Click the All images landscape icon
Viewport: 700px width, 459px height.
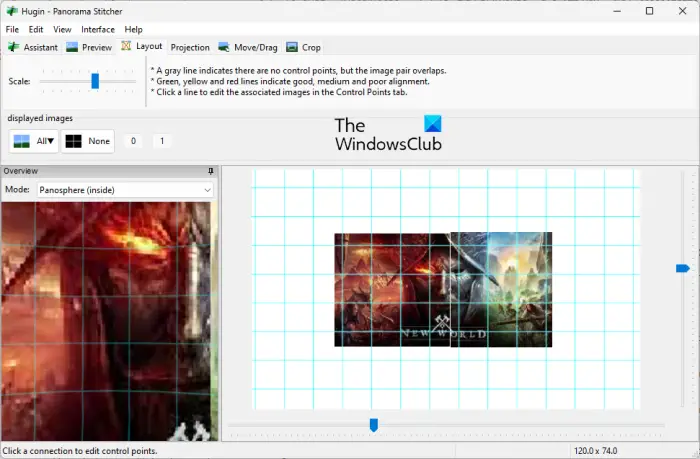(22, 141)
